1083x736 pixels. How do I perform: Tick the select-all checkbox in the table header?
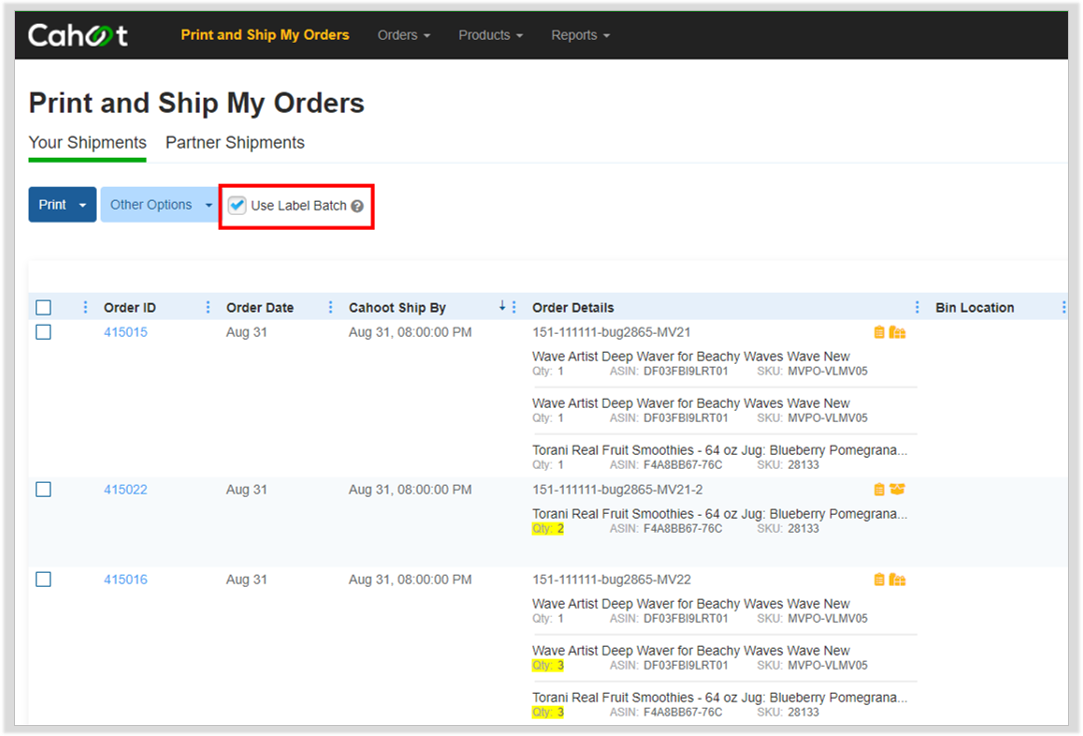point(44,307)
